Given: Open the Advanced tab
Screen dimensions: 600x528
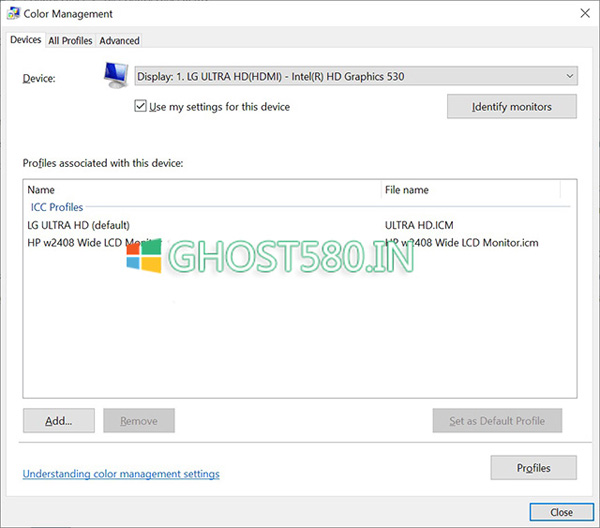Looking at the screenshot, I should tap(119, 41).
